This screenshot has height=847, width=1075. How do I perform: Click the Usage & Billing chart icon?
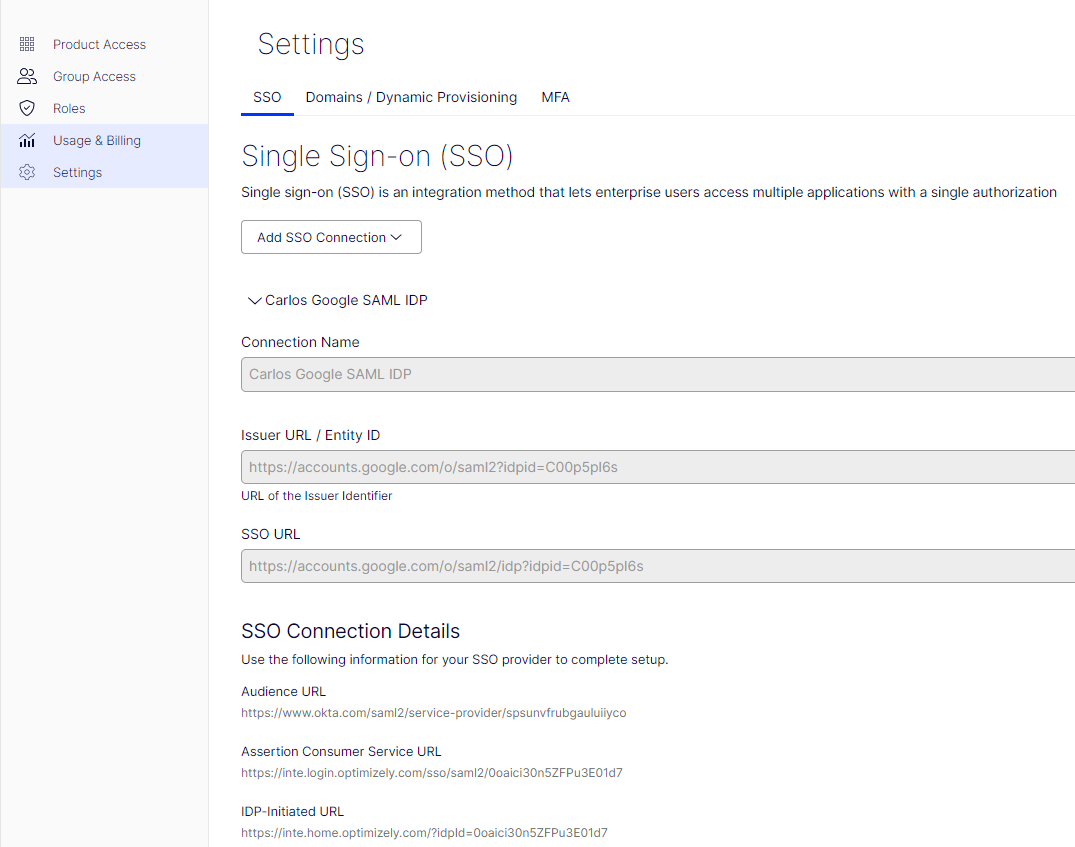27,140
